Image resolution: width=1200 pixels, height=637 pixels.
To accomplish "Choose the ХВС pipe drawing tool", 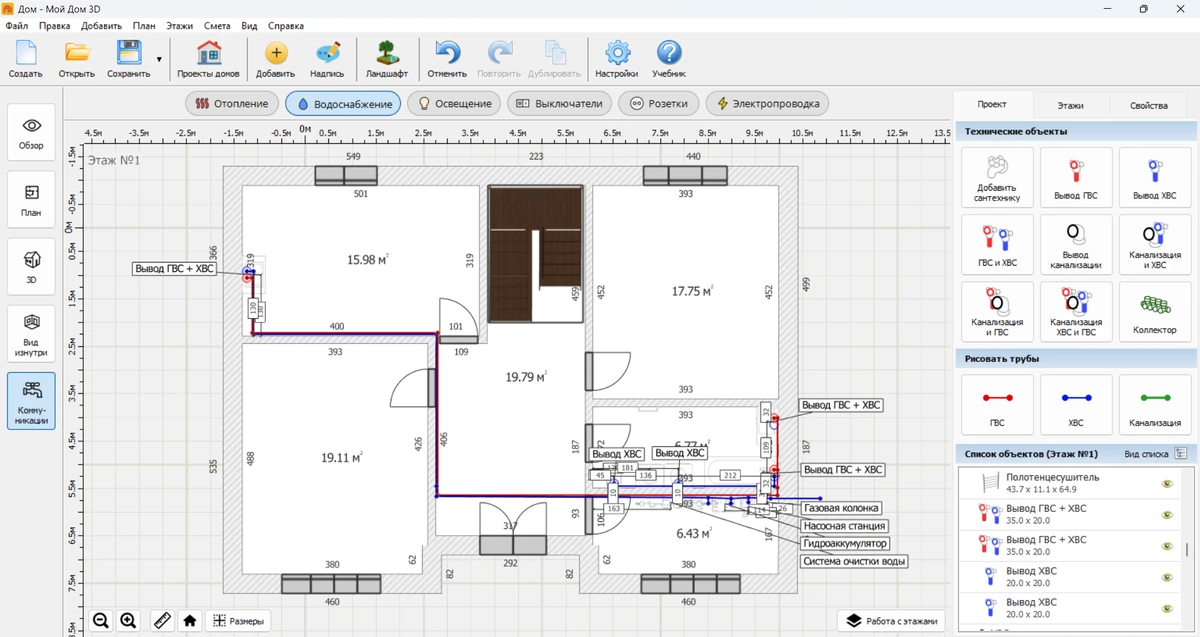I will coord(1075,404).
